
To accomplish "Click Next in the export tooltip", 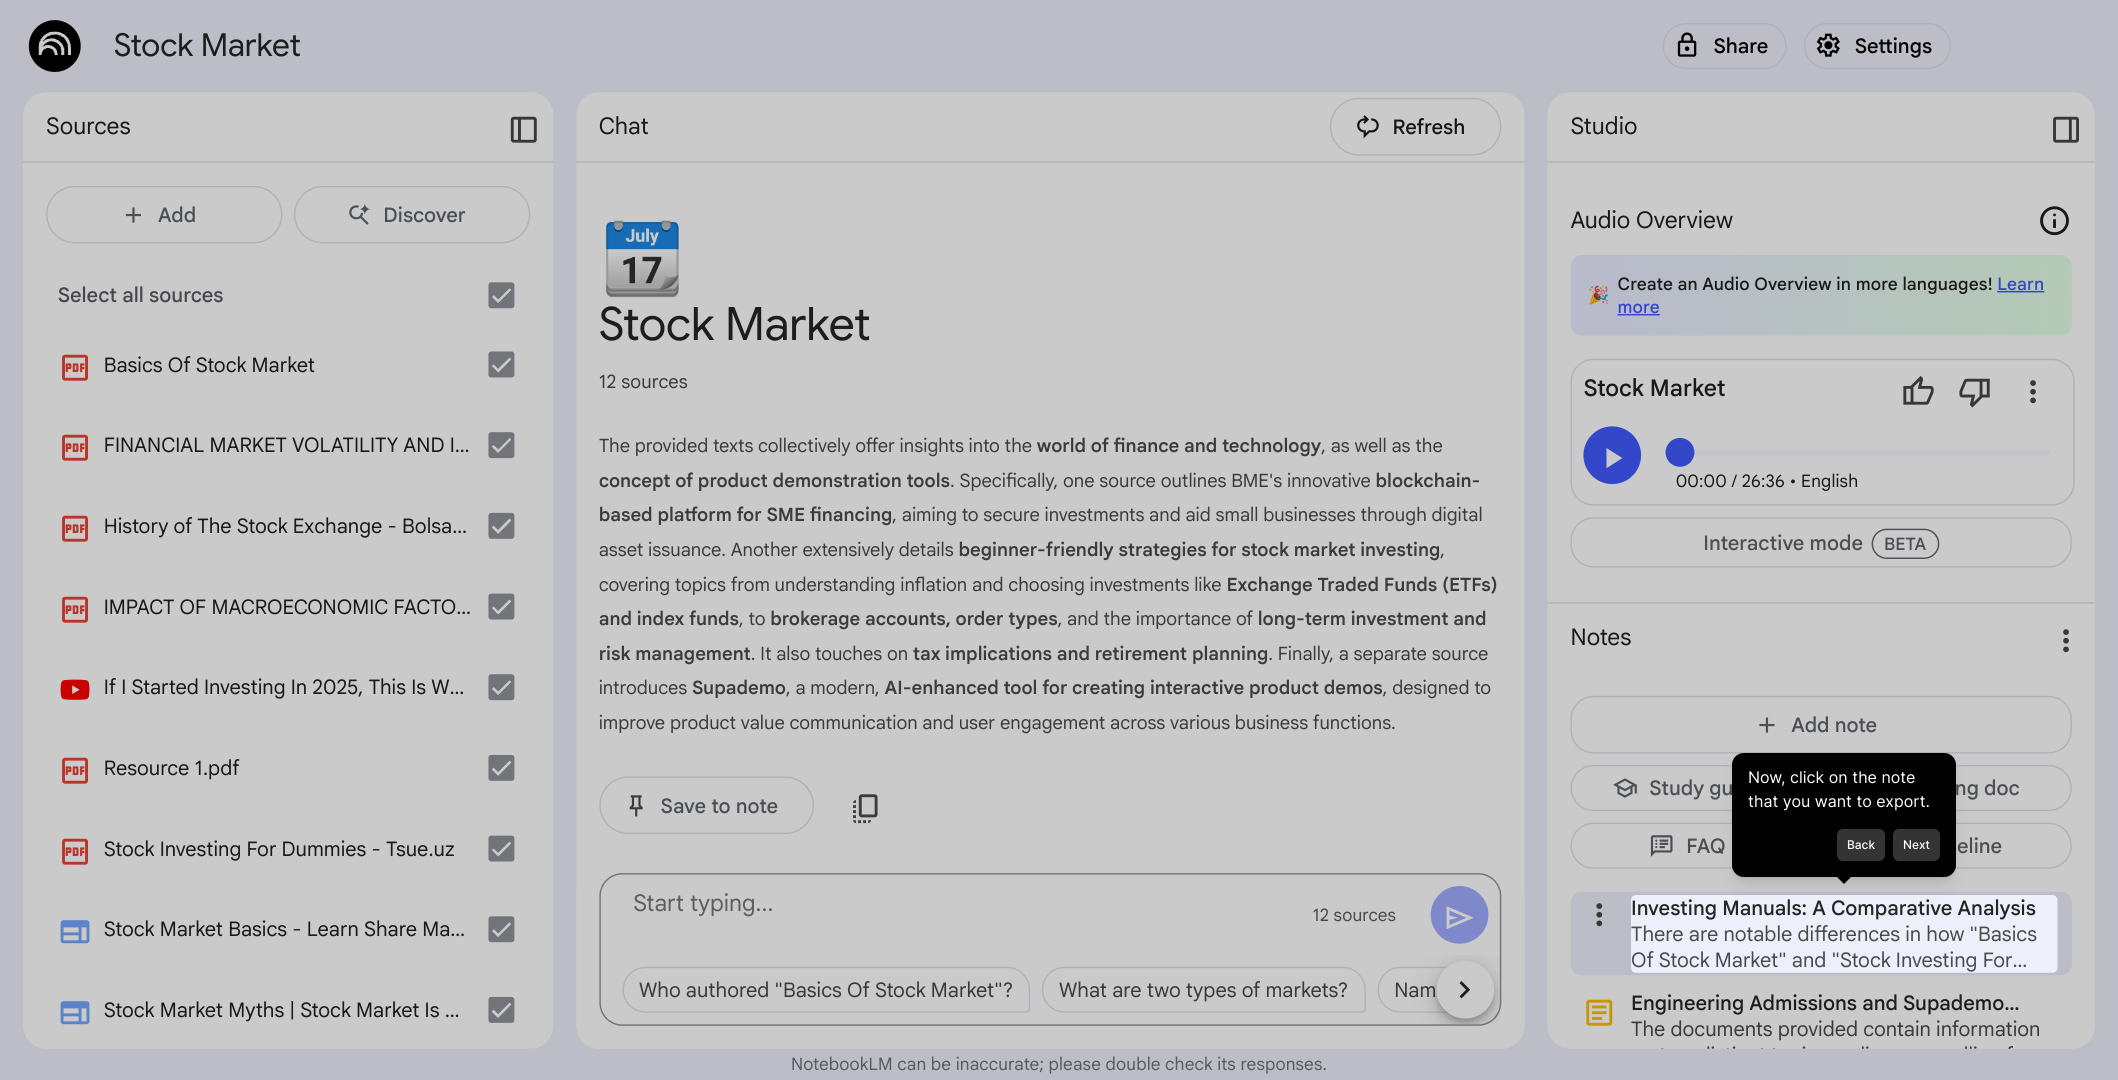I will pyautogui.click(x=1915, y=845).
